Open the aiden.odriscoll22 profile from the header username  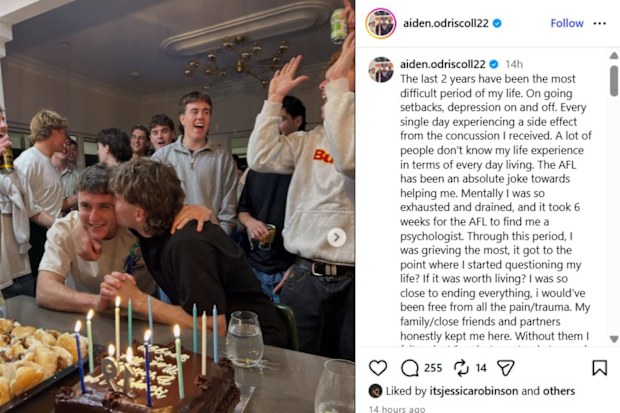[446, 23]
